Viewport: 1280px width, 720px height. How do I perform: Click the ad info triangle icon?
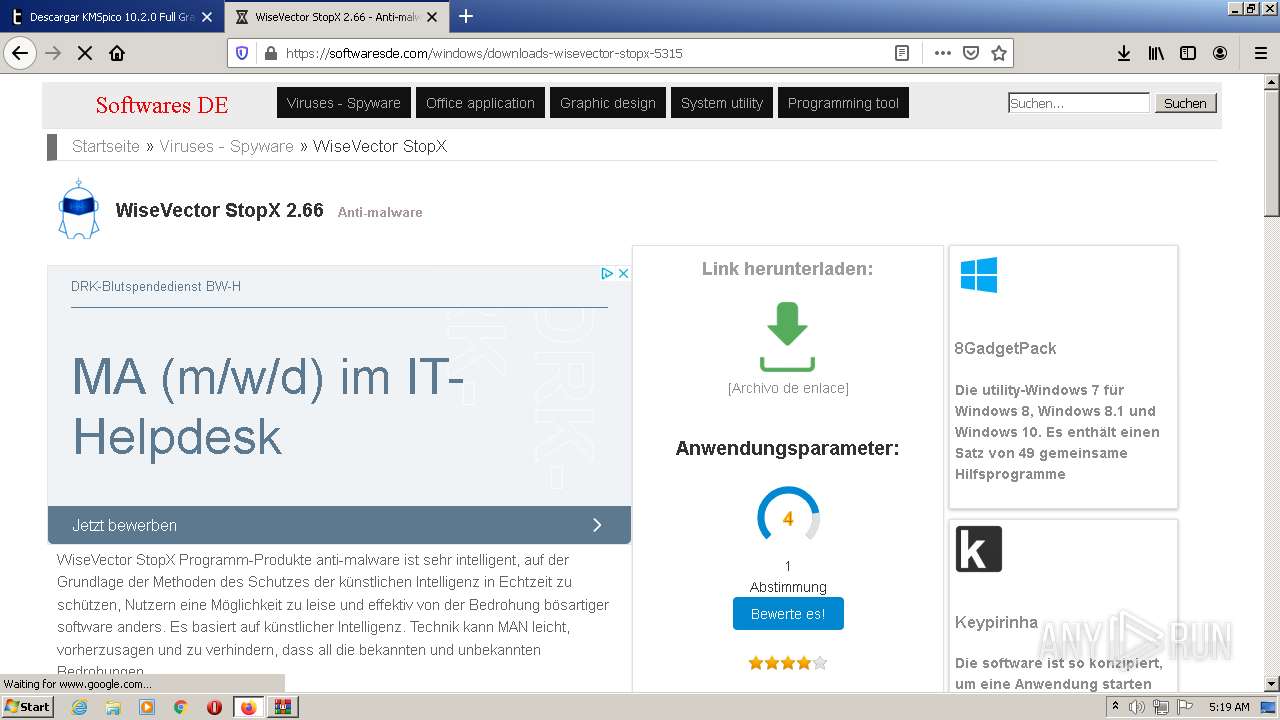point(606,273)
